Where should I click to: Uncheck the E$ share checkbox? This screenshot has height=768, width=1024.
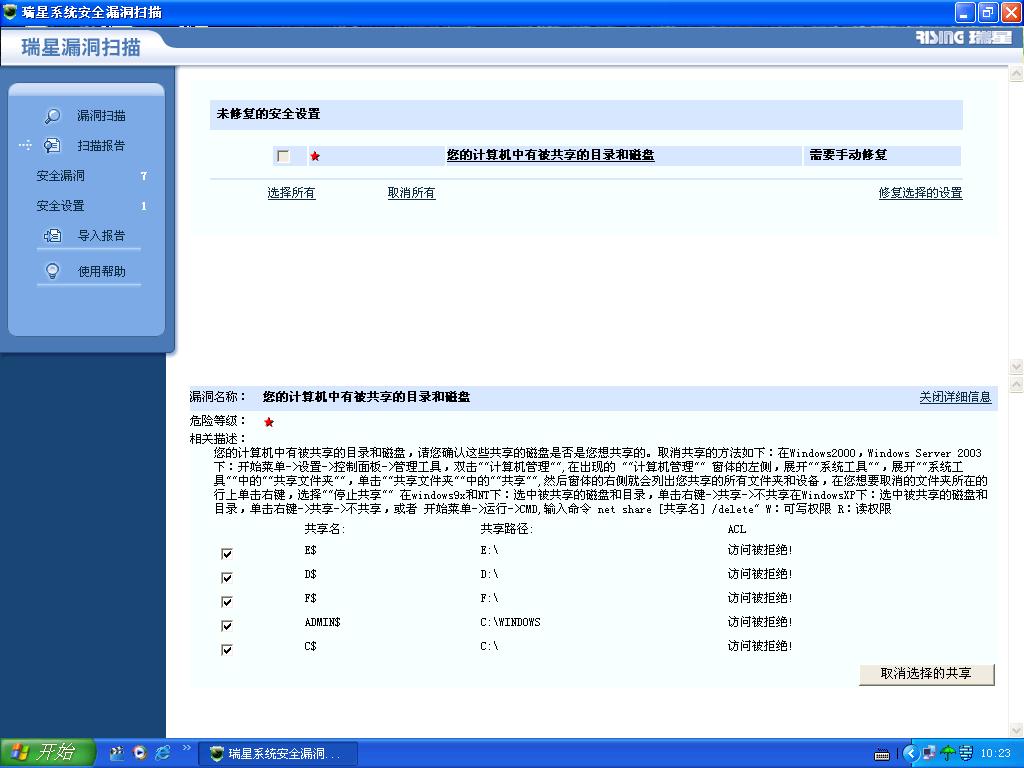coord(227,554)
